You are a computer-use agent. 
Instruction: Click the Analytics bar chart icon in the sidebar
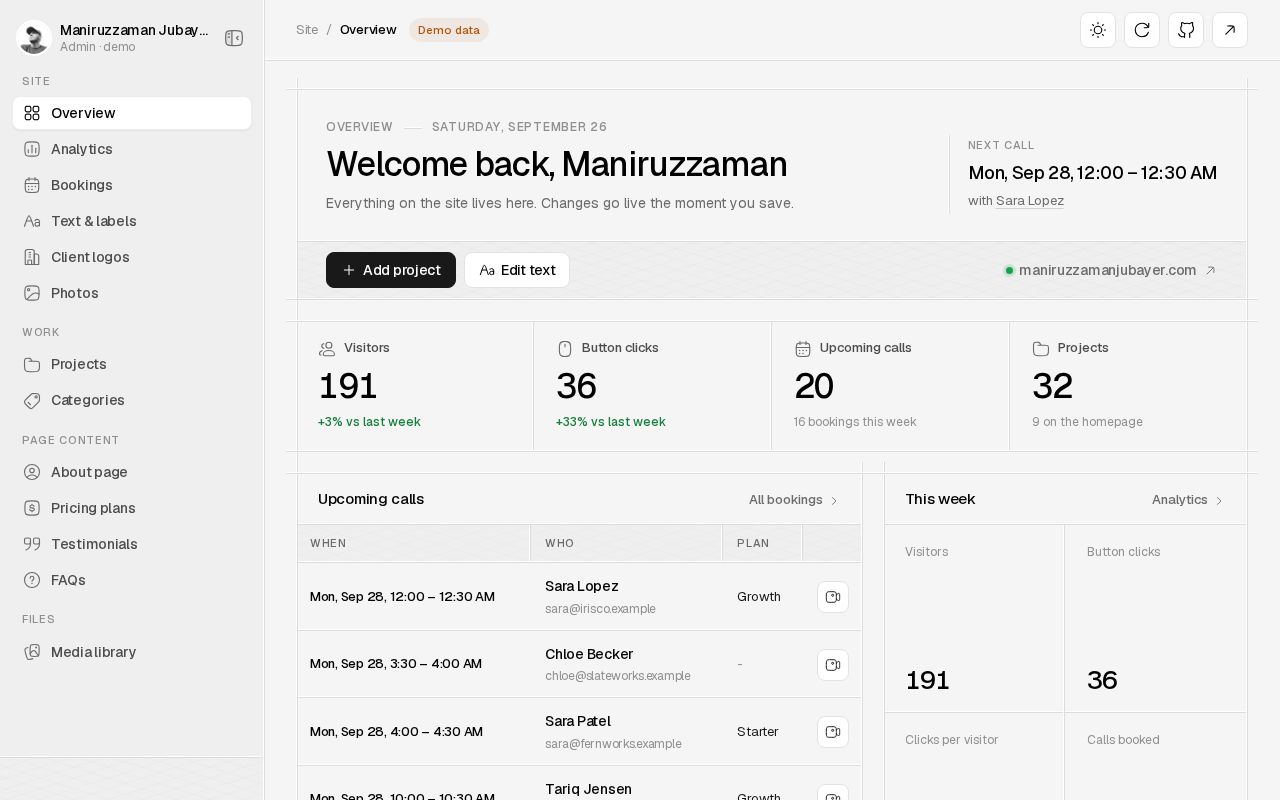[32, 149]
